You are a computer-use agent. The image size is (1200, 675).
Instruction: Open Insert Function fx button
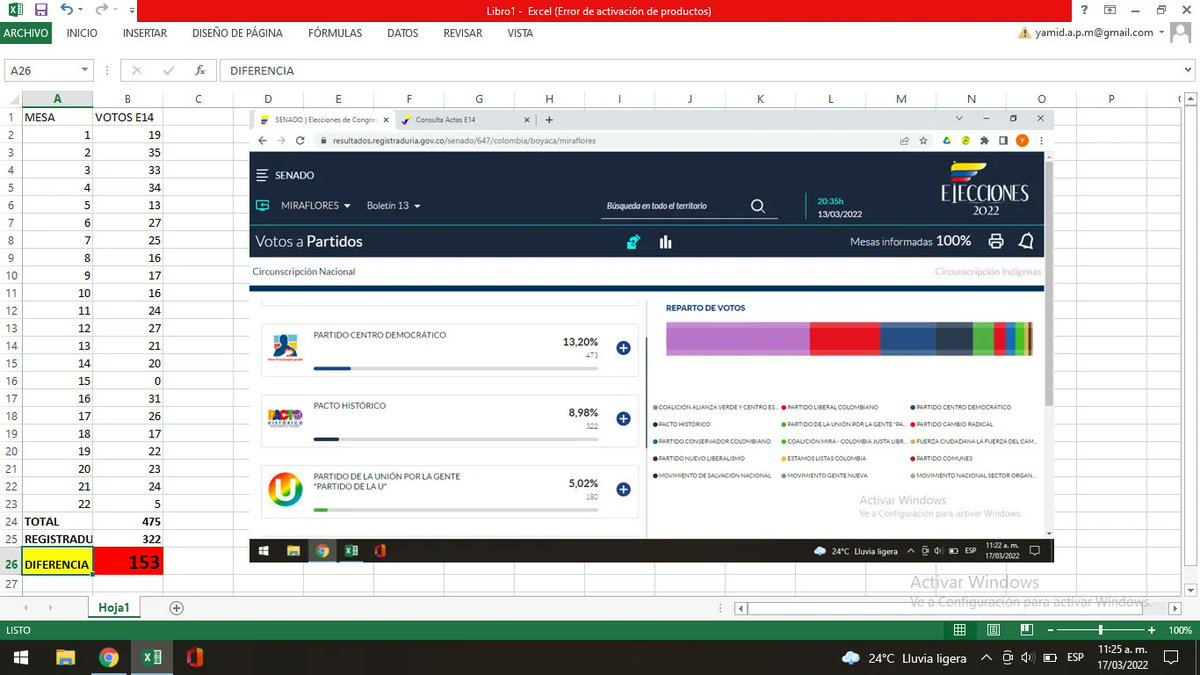[200, 71]
